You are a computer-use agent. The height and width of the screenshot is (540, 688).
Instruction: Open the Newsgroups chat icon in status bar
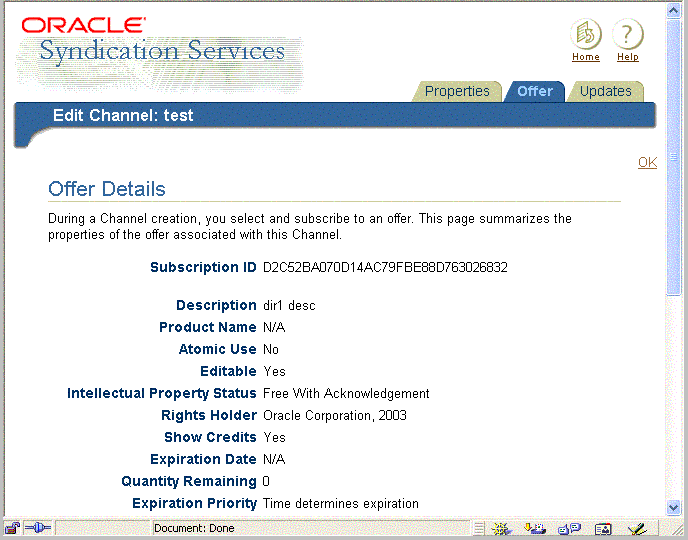pyautogui.click(x=569, y=529)
